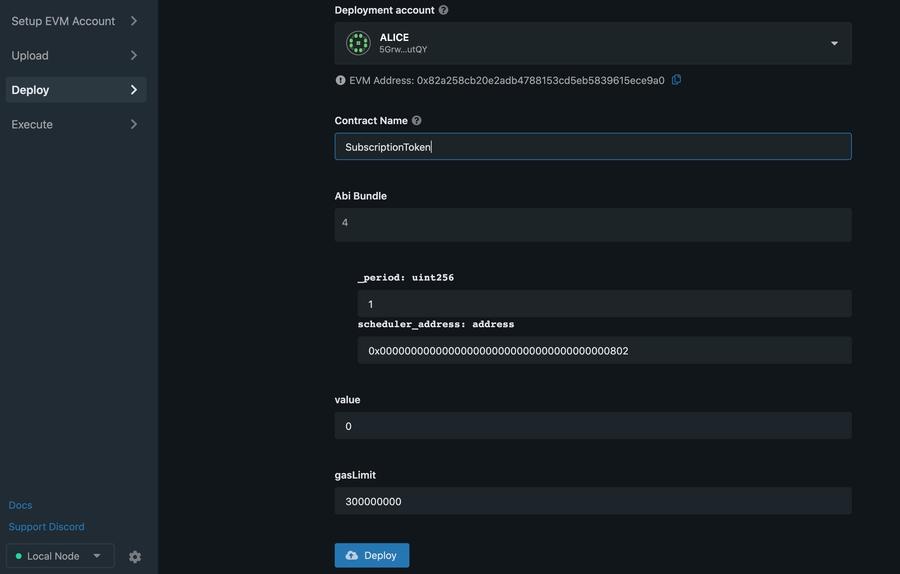Viewport: 900px width, 574px height.
Task: Go to the Execute menu item
Action: [x=32, y=124]
